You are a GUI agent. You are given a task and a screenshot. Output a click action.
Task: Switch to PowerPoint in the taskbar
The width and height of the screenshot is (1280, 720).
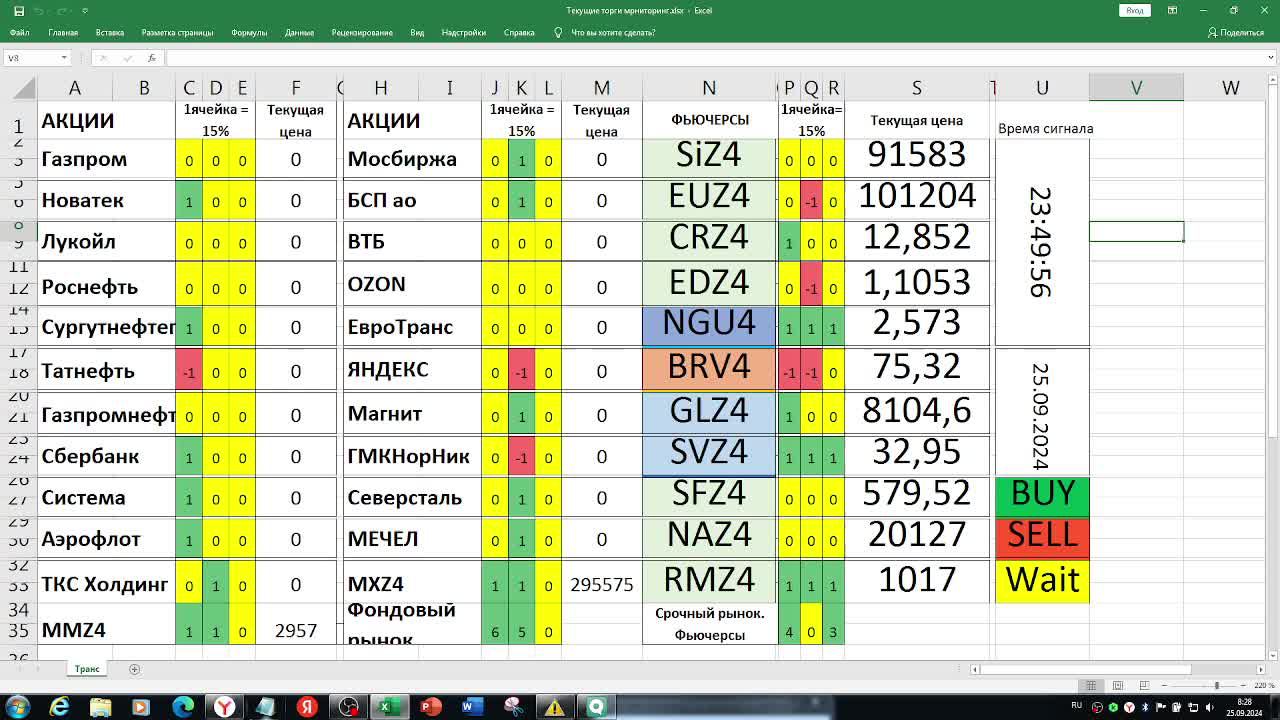coord(430,707)
